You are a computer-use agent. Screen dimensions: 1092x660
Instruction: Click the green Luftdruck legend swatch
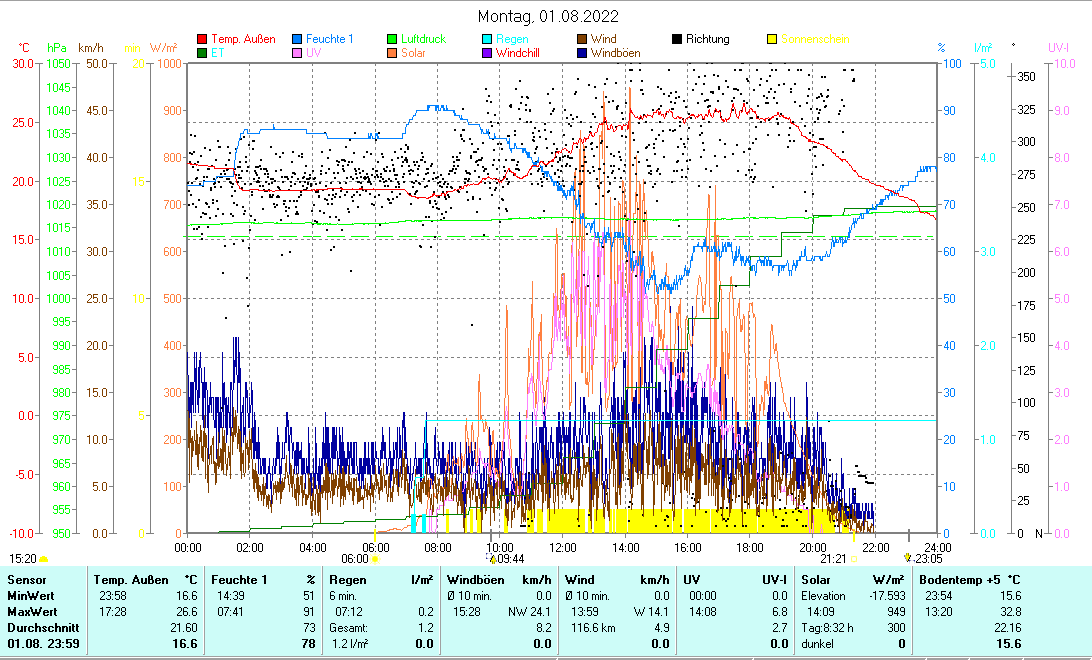point(392,40)
